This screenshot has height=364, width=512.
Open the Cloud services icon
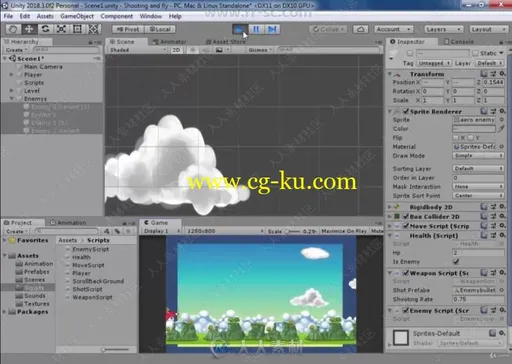click(x=360, y=29)
